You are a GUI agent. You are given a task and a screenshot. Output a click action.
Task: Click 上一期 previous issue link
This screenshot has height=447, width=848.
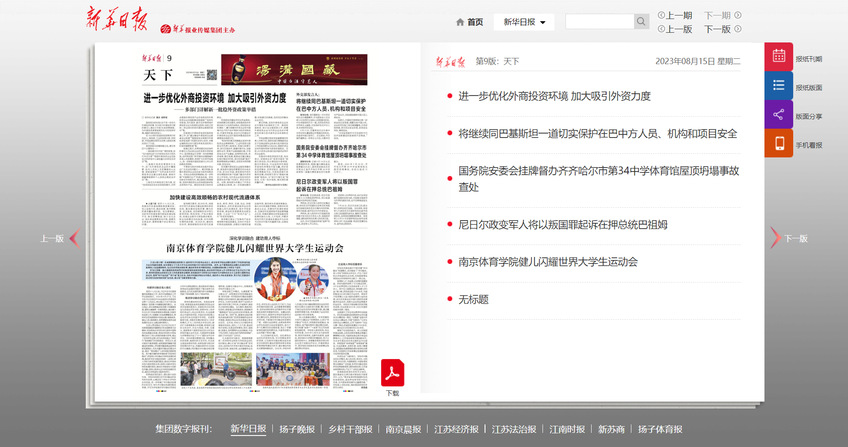[675, 15]
